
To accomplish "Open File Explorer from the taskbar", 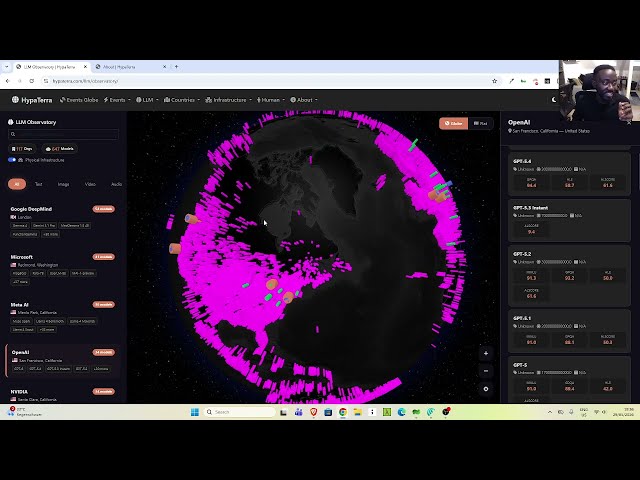I will click(x=358, y=412).
